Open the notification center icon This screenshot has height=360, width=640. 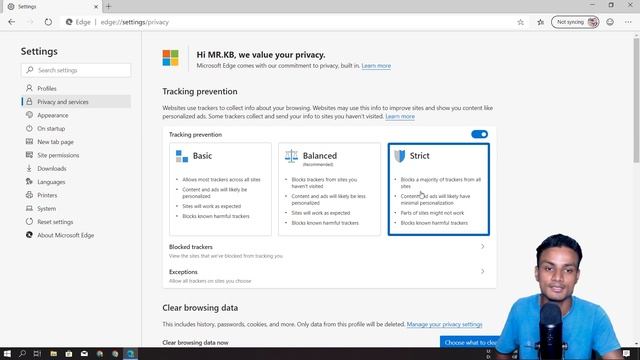tap(627, 354)
